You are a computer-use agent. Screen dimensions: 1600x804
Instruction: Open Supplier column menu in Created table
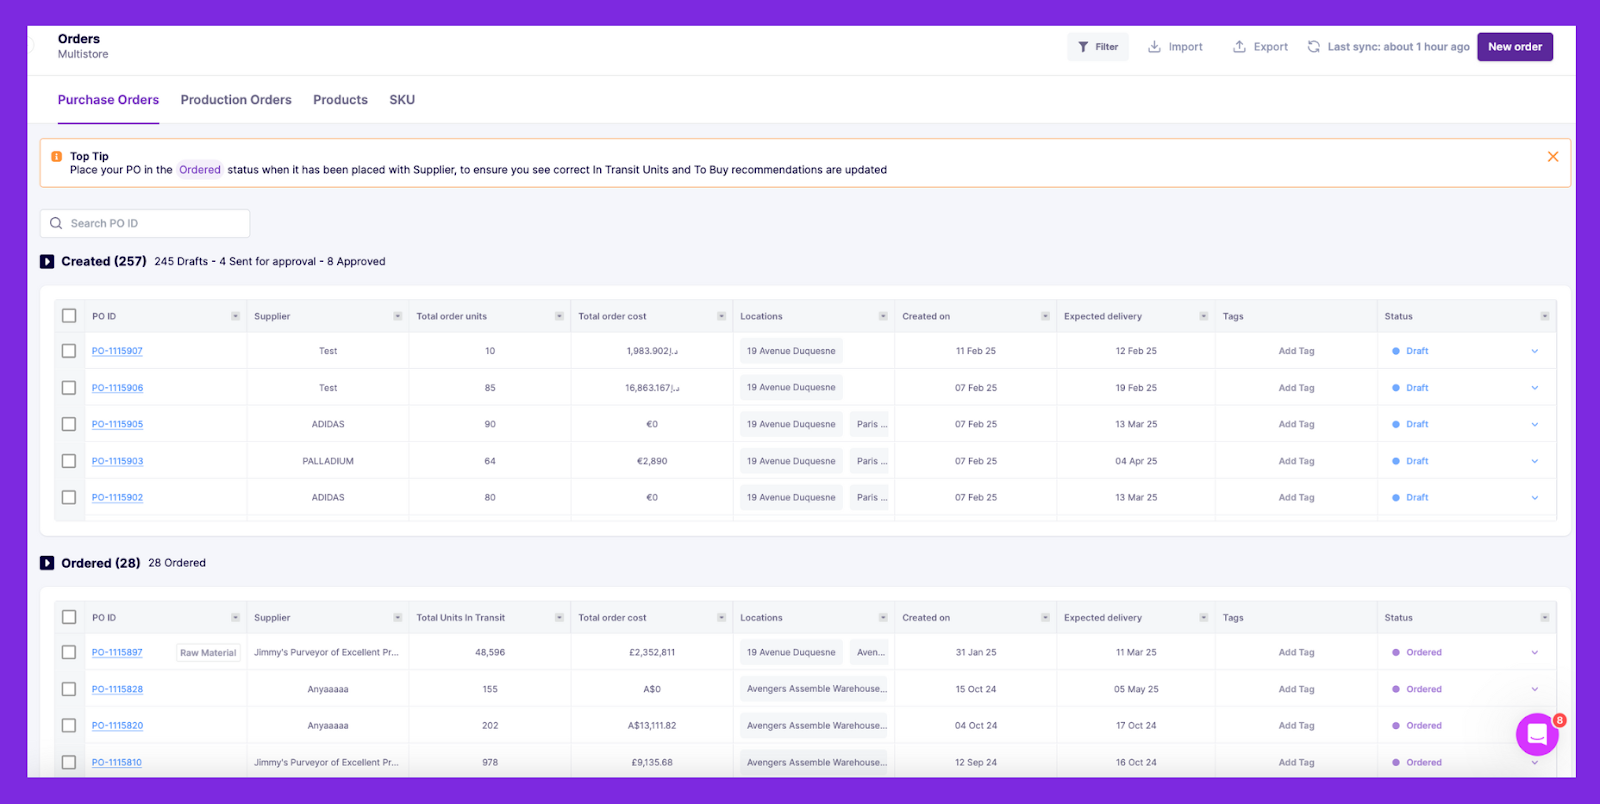(397, 316)
